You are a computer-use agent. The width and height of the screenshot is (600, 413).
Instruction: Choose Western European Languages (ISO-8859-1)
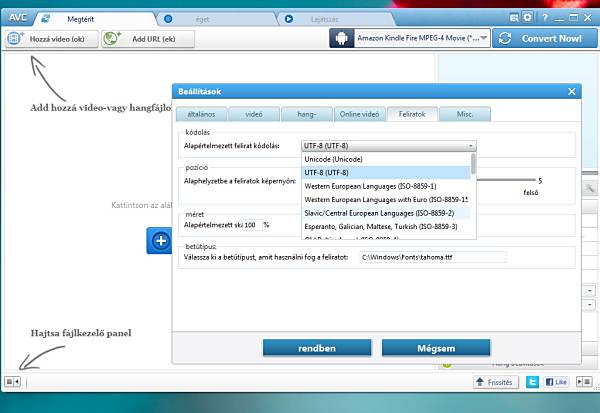click(386, 186)
